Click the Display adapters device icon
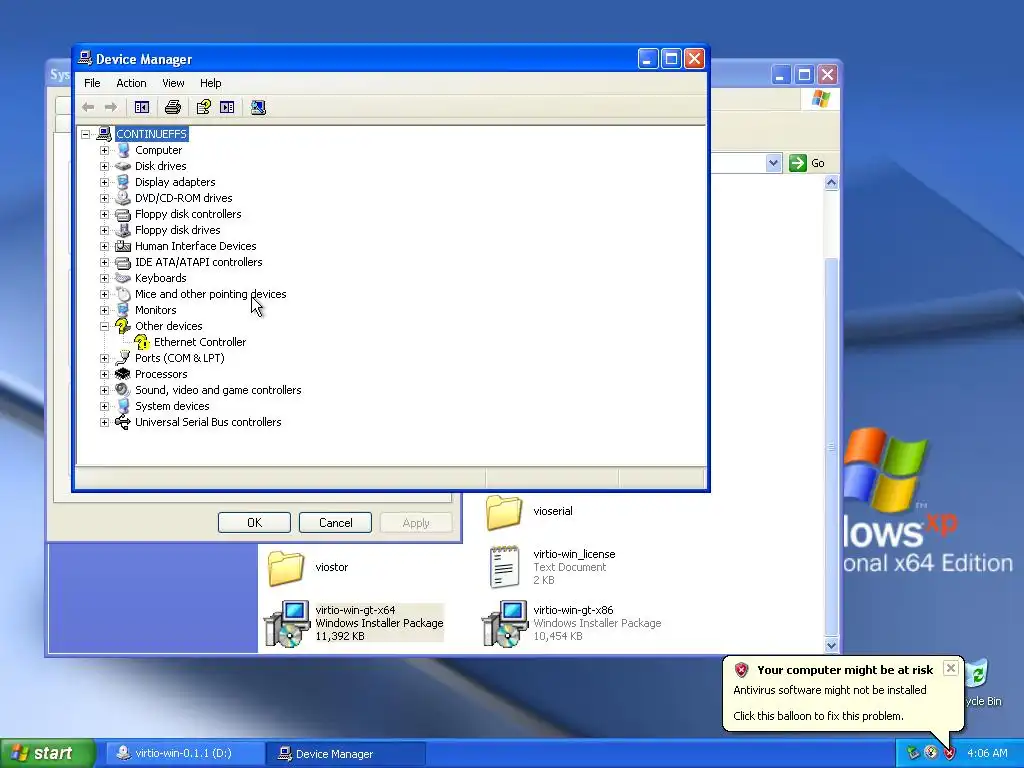The width and height of the screenshot is (1024, 768). click(x=123, y=182)
